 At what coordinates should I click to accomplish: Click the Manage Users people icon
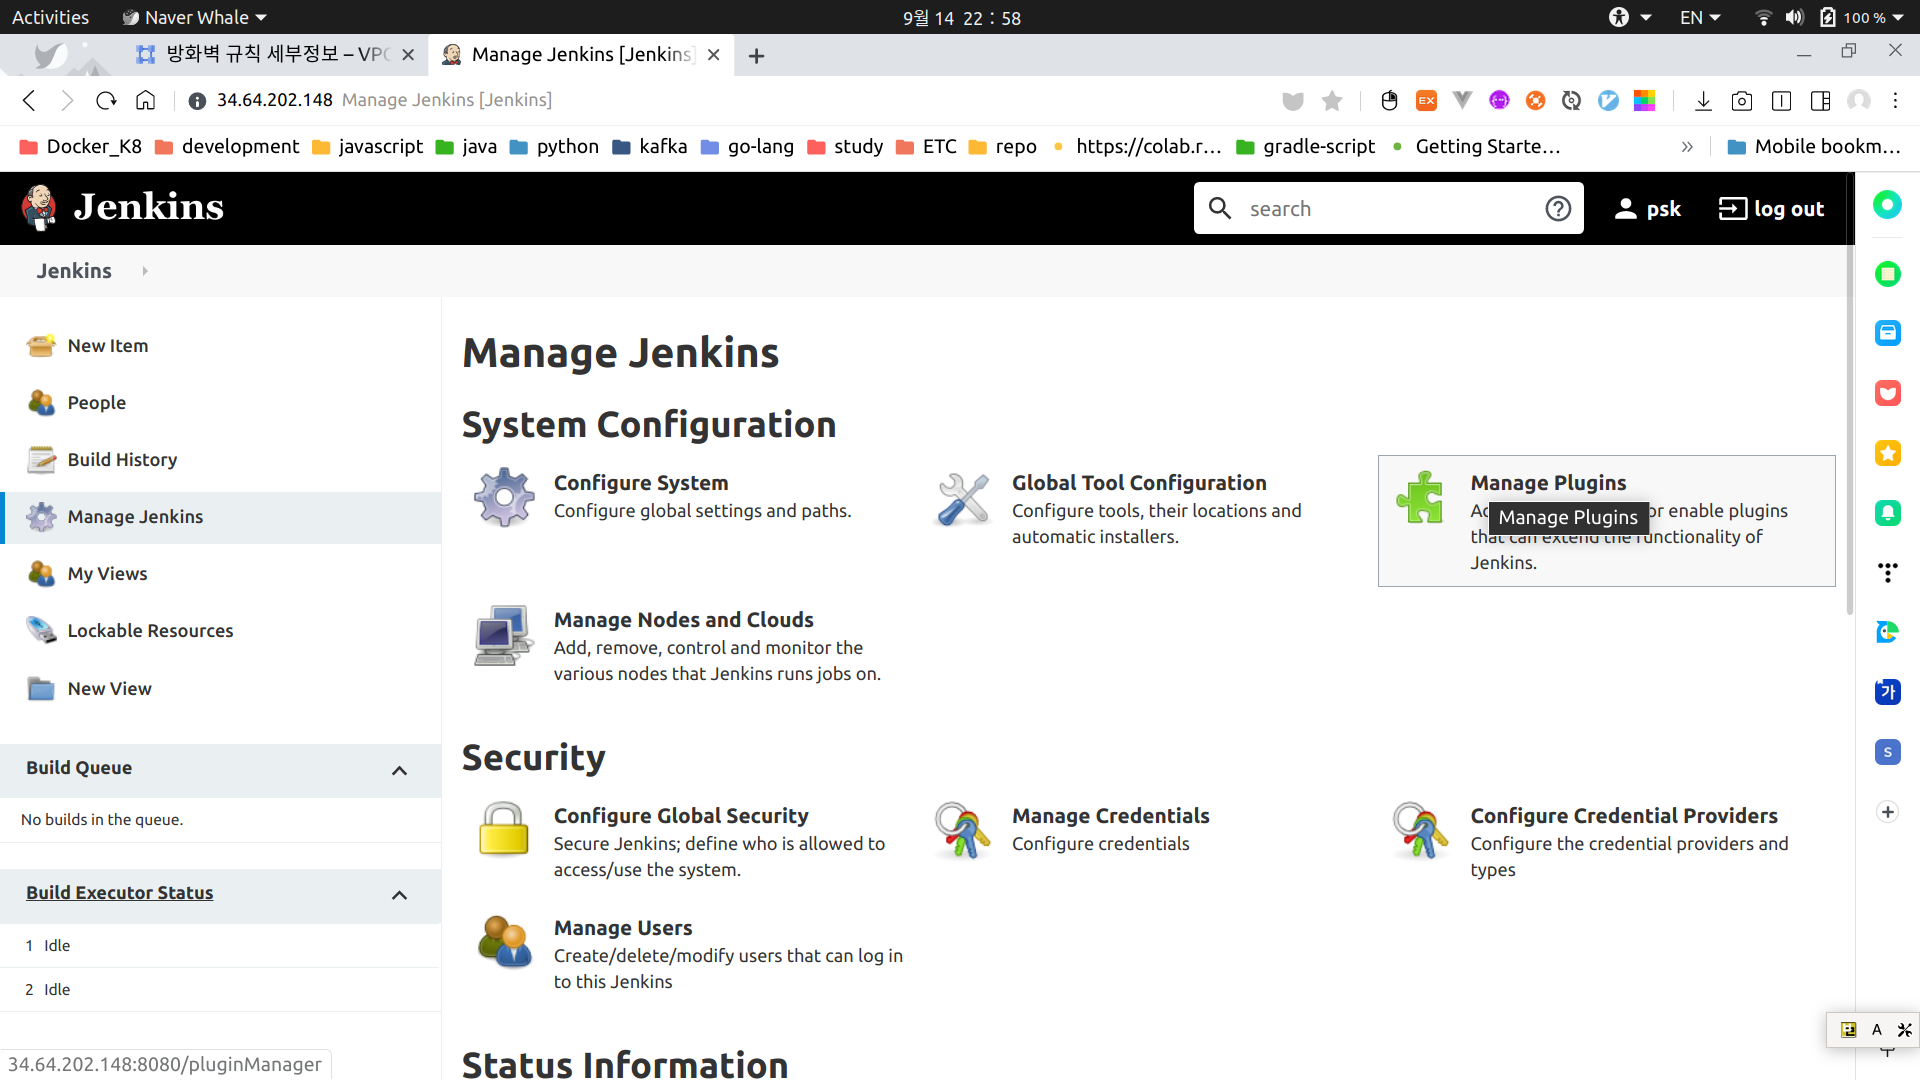point(504,942)
